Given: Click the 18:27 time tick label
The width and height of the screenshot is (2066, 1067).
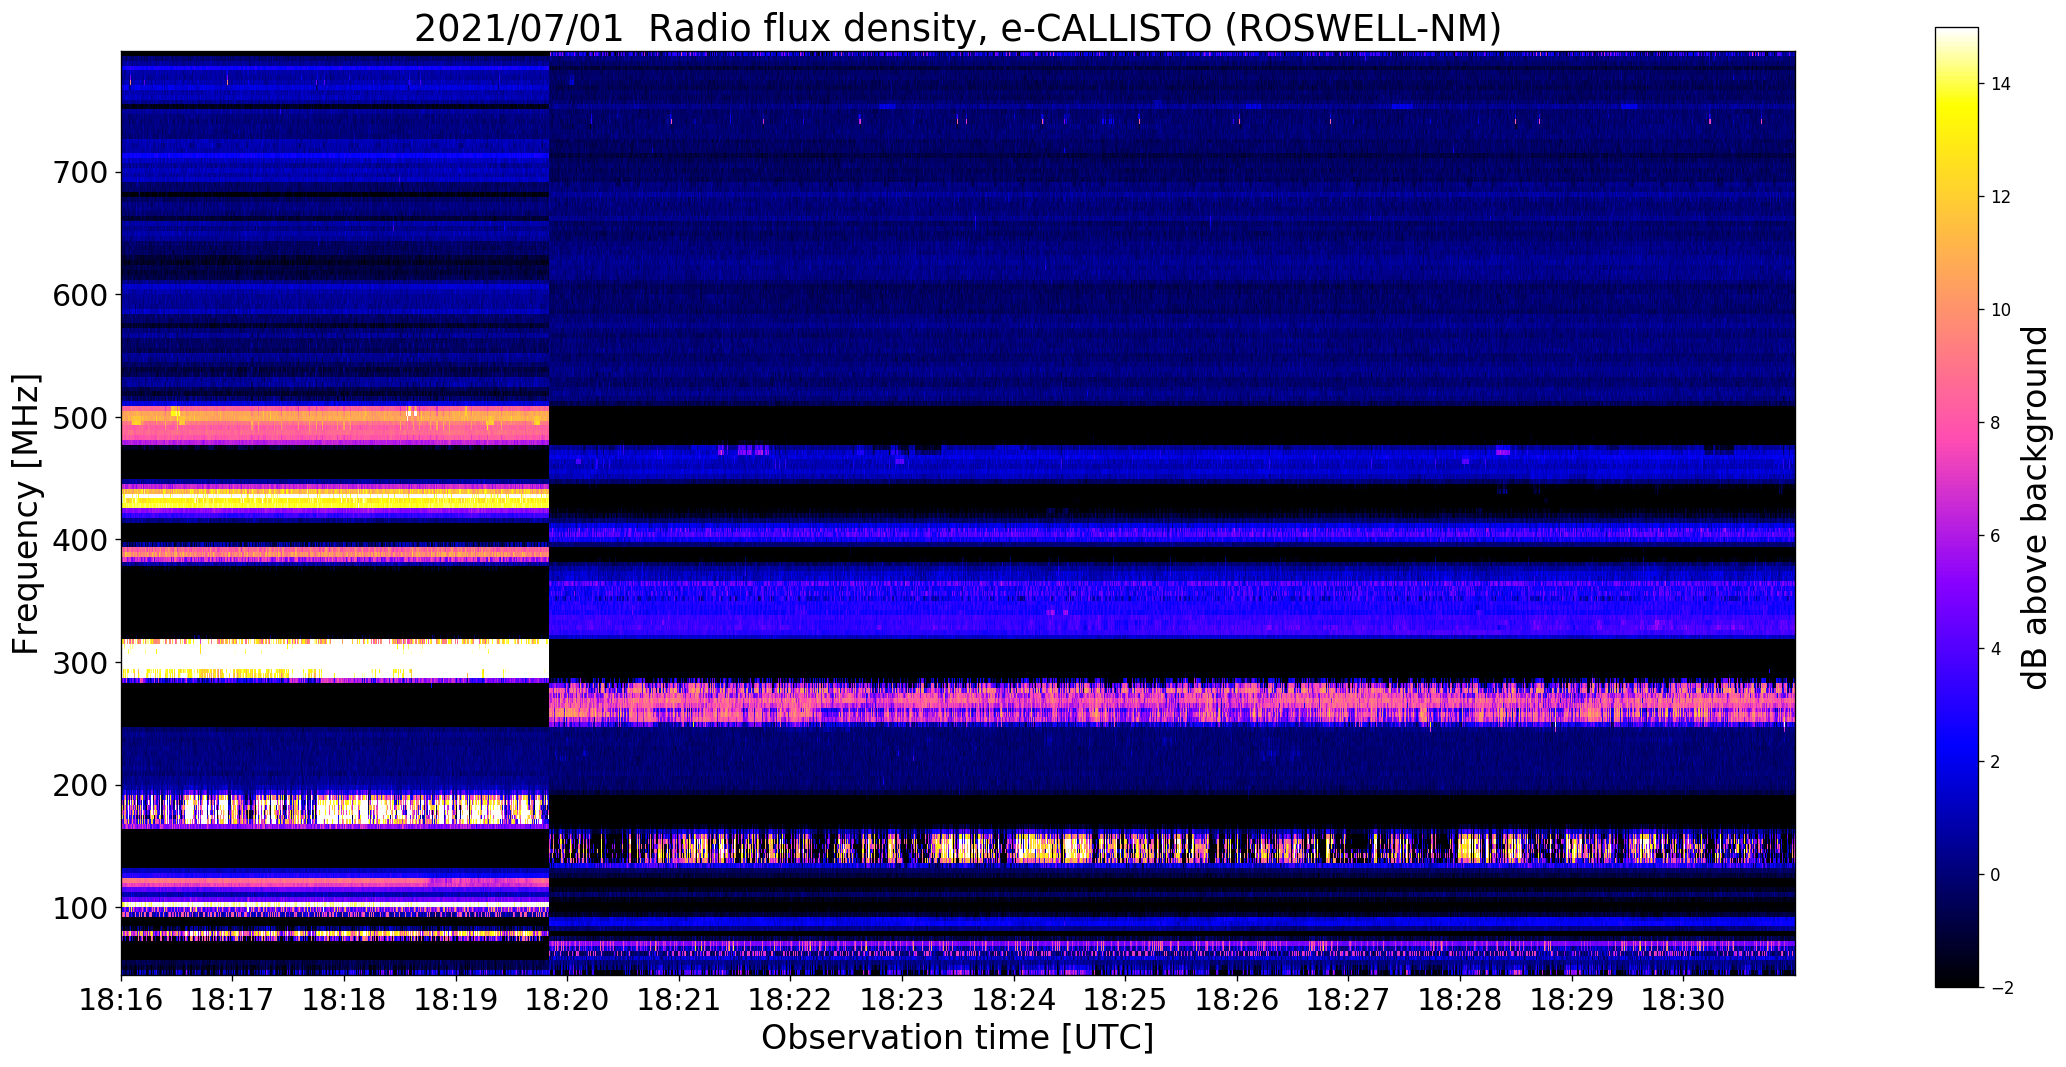Looking at the screenshot, I should tap(1348, 998).
